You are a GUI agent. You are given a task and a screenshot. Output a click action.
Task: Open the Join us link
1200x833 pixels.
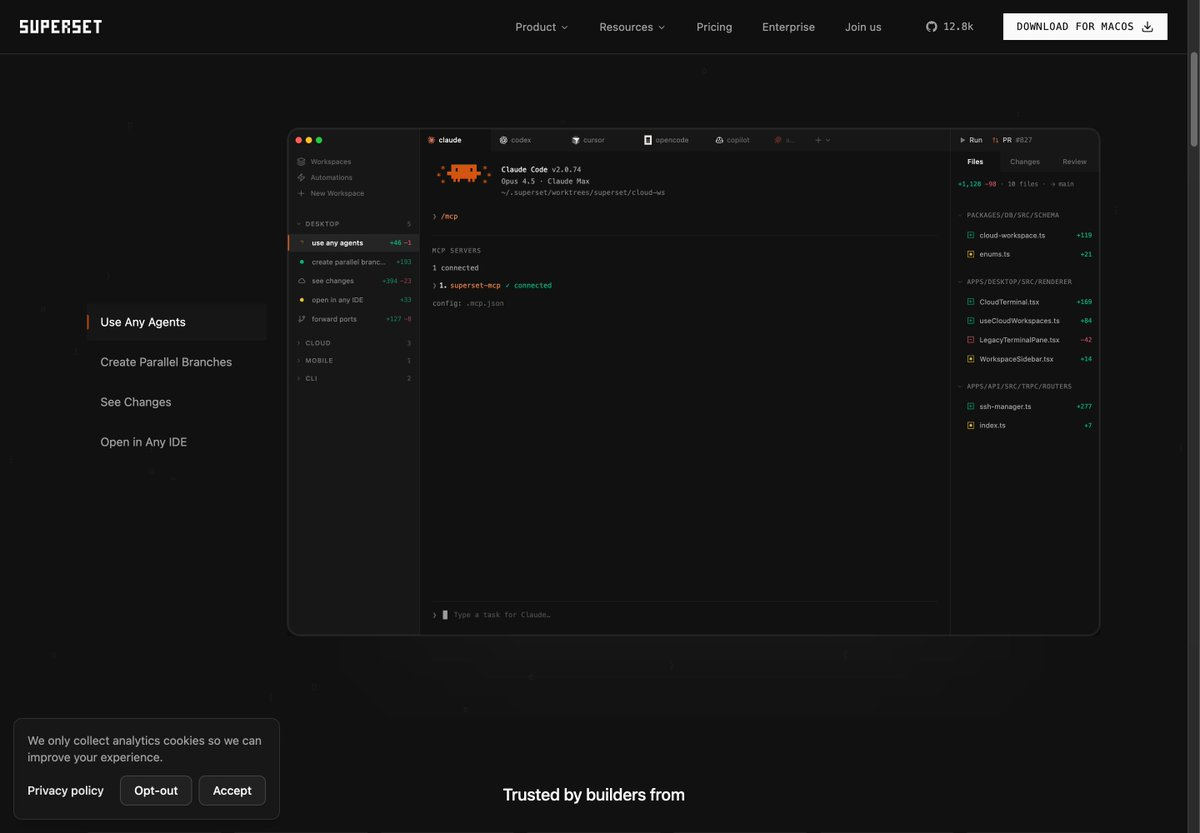(x=863, y=27)
